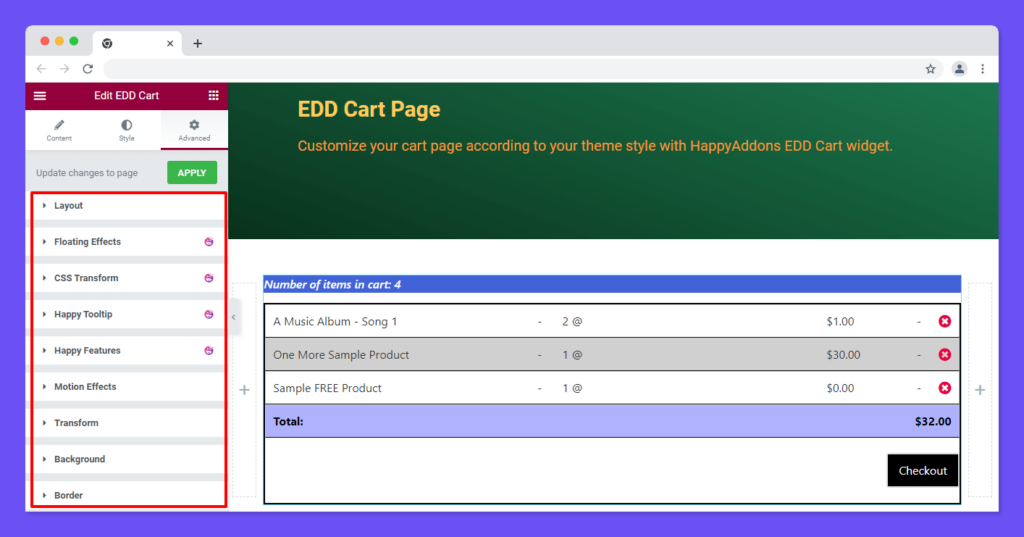Open the browser profile avatar icon

959,69
